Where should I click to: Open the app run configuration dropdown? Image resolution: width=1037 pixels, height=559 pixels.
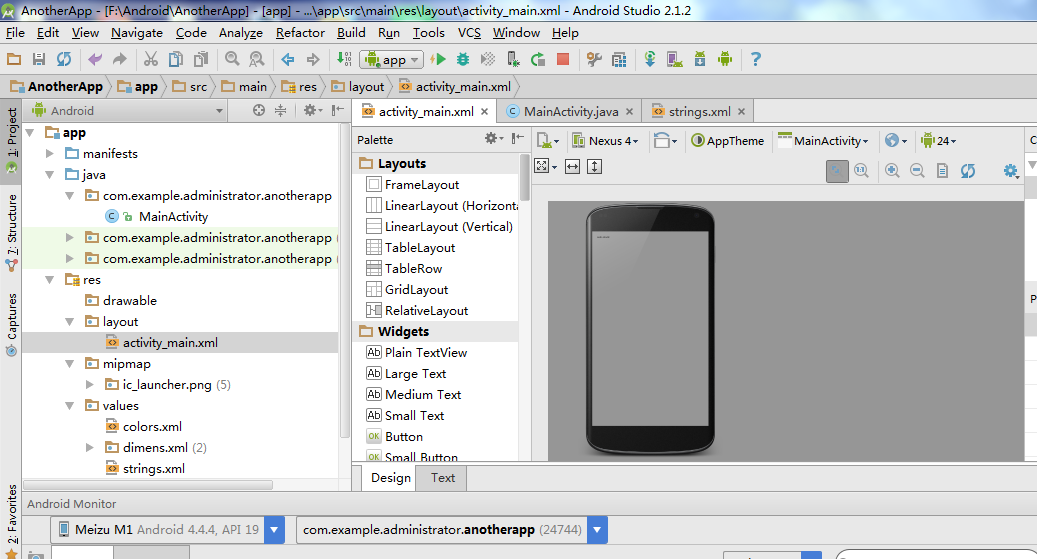pyautogui.click(x=392, y=60)
